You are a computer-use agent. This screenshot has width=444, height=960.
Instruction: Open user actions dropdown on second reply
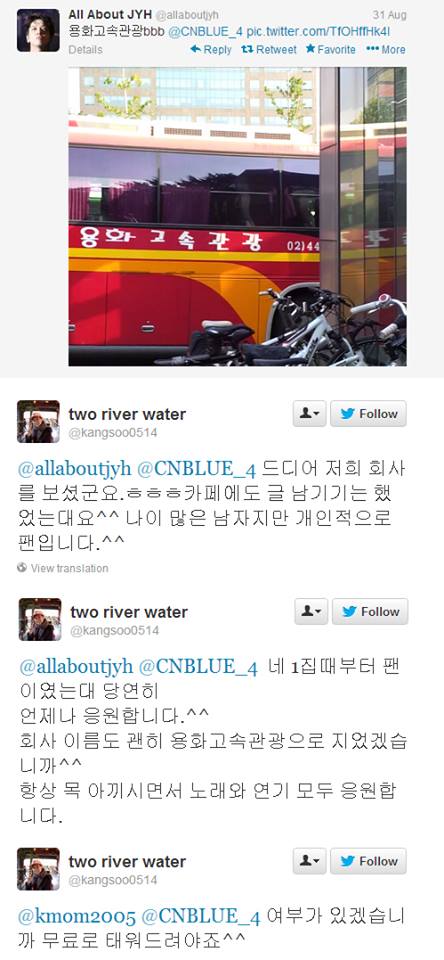(311, 612)
